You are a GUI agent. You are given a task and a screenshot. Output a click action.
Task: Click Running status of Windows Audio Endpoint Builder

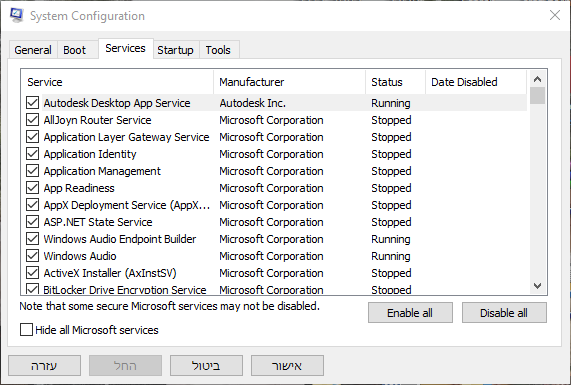(391, 239)
